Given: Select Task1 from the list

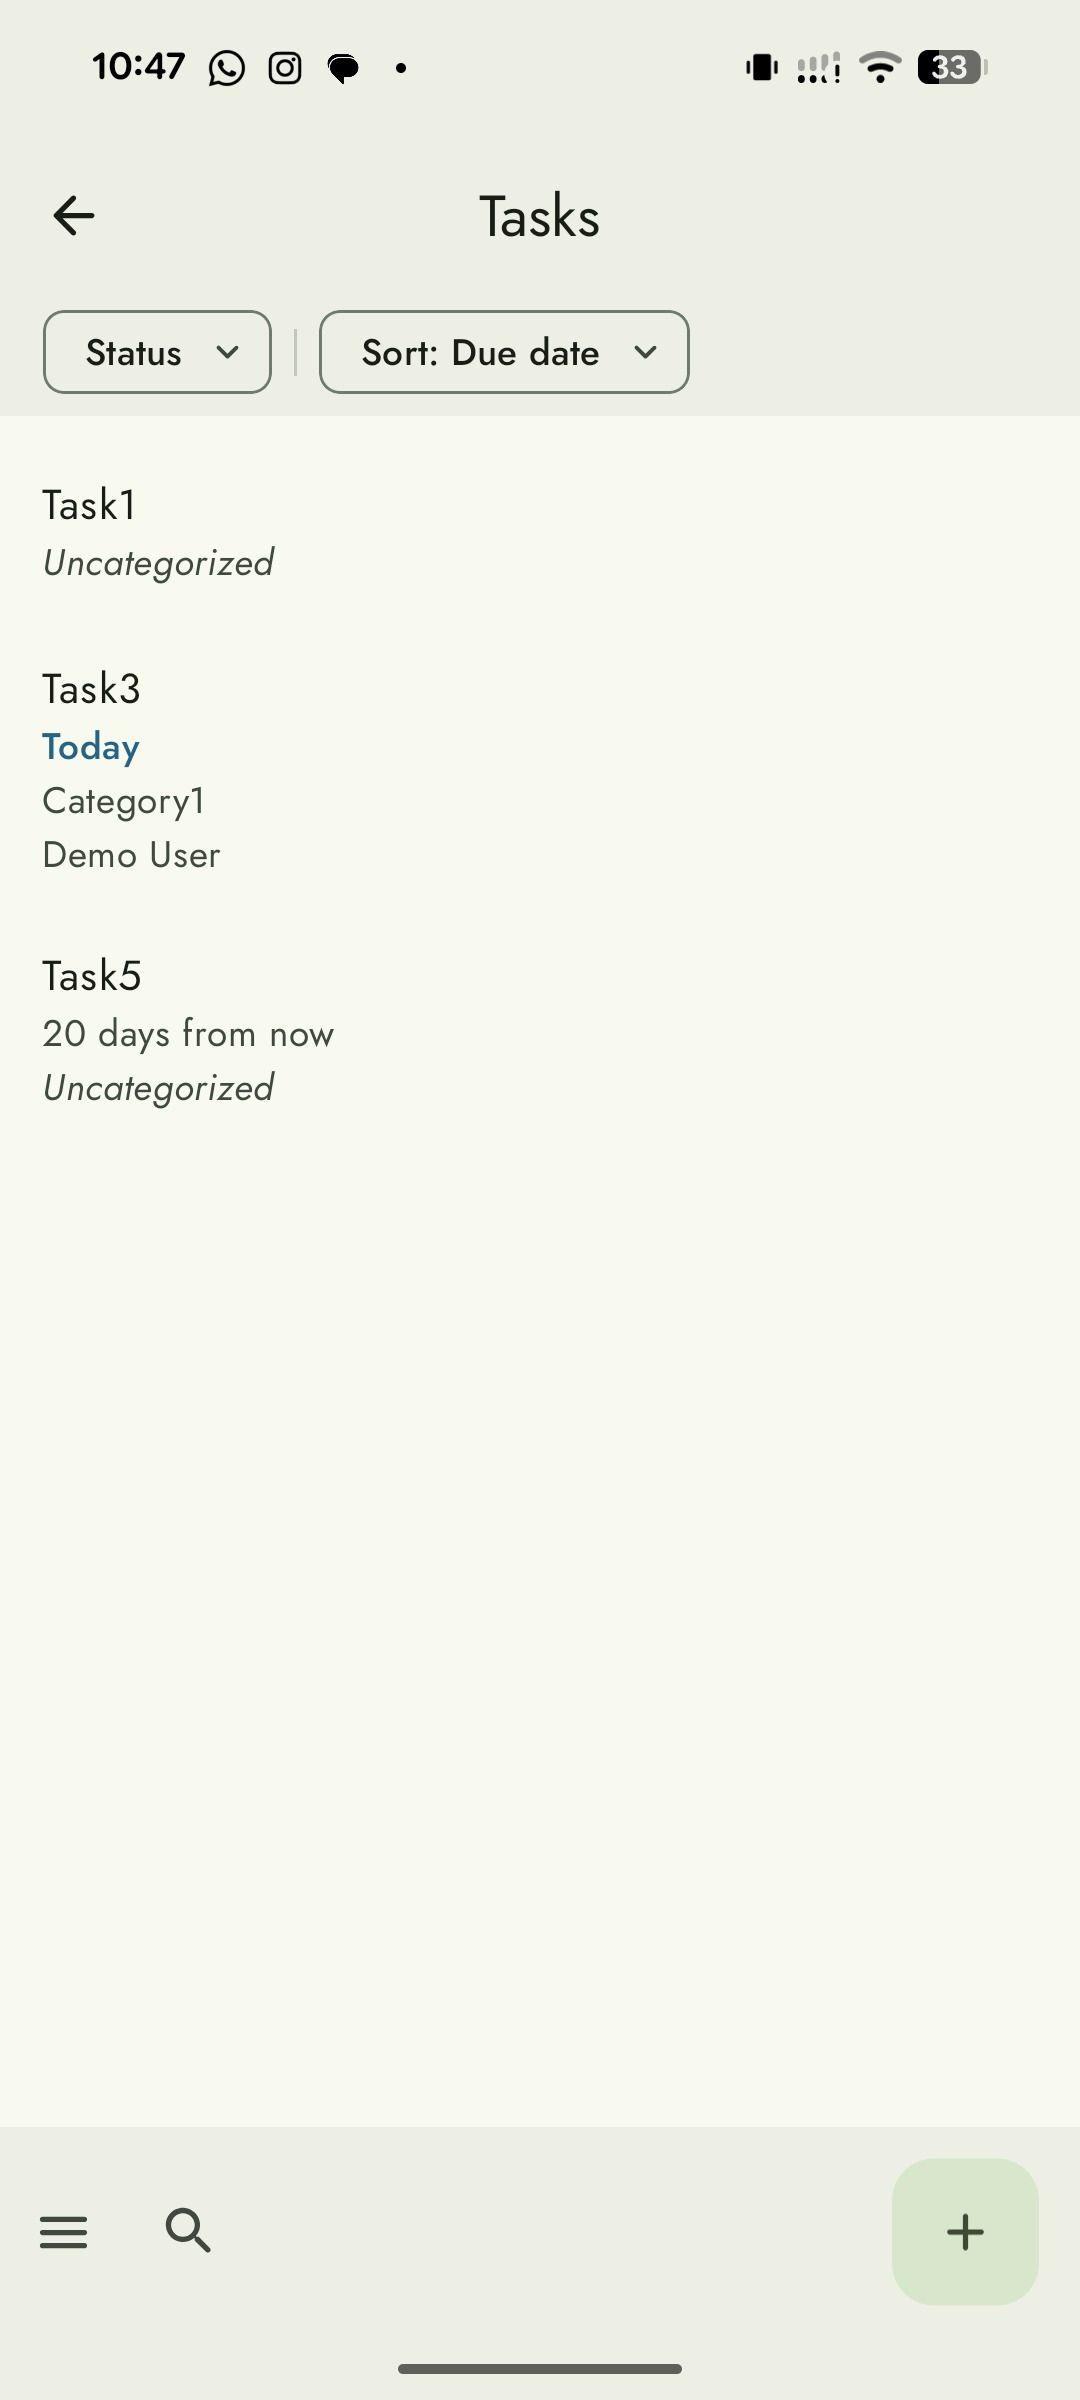Looking at the screenshot, I should [90, 505].
